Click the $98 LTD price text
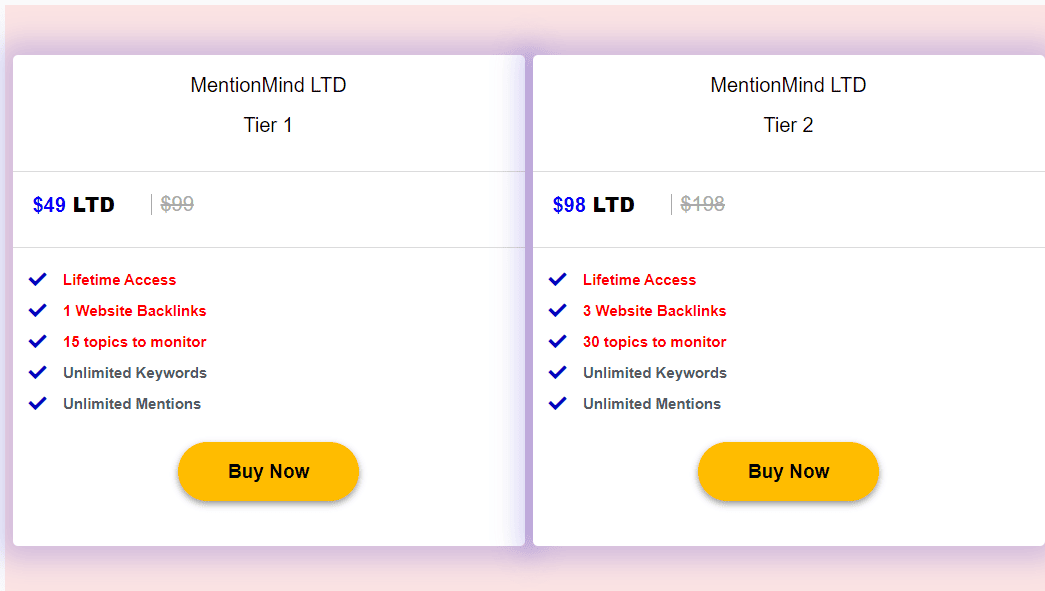The width and height of the screenshot is (1045, 591). [x=594, y=204]
